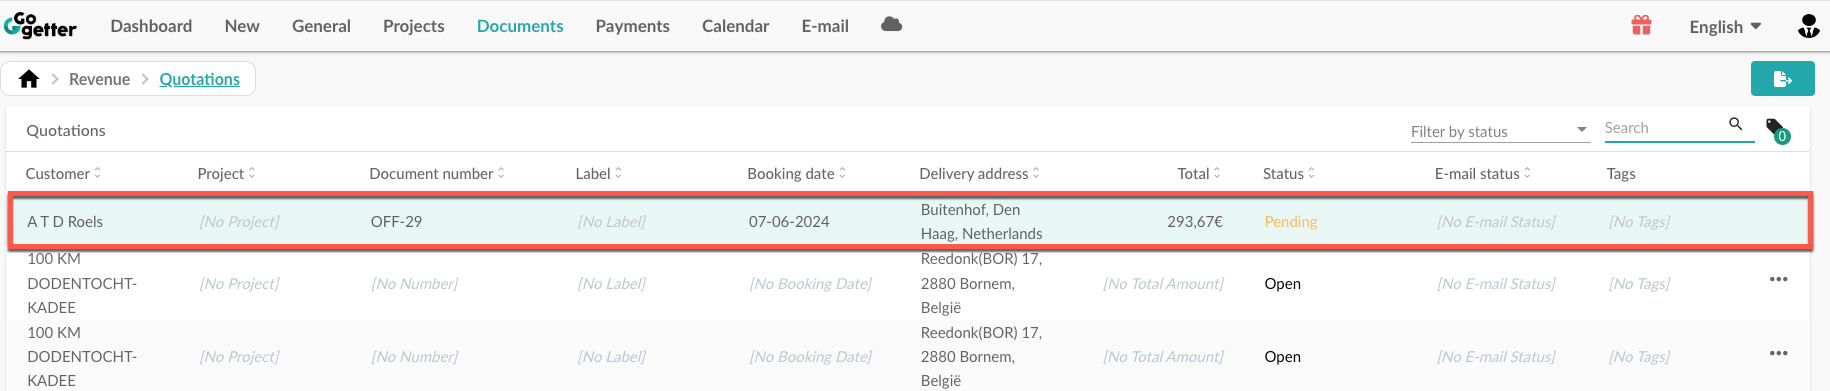Image resolution: width=1830 pixels, height=391 pixels.
Task: Click the Revenue breadcrumb
Action: click(99, 79)
